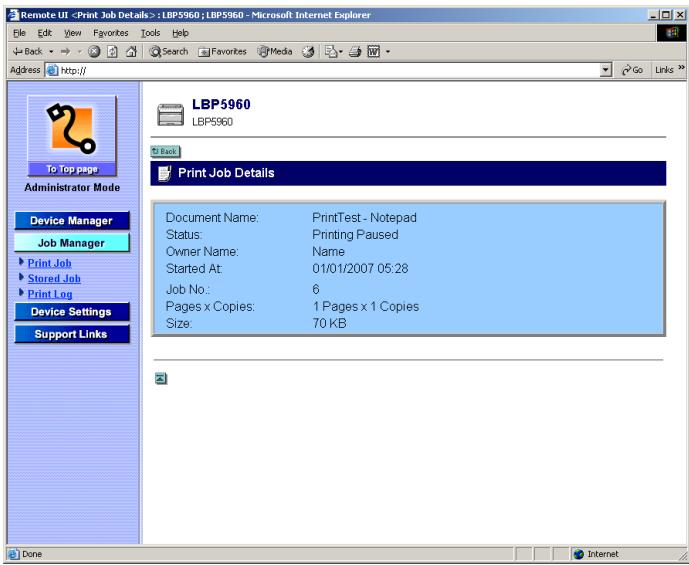Click the small green Back button
The image size is (689, 565).
165,152
